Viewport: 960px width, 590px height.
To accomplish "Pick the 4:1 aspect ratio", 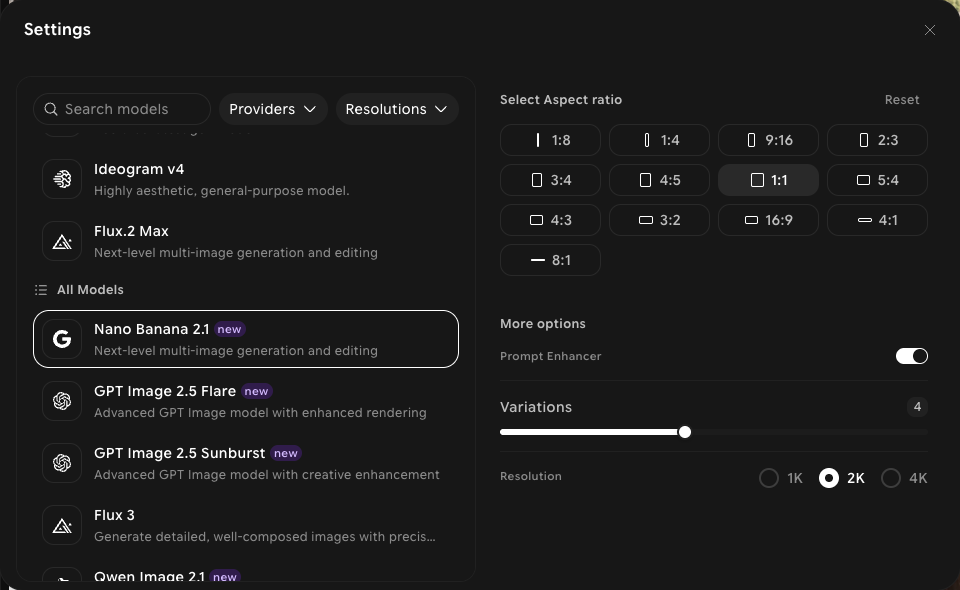I will click(877, 220).
